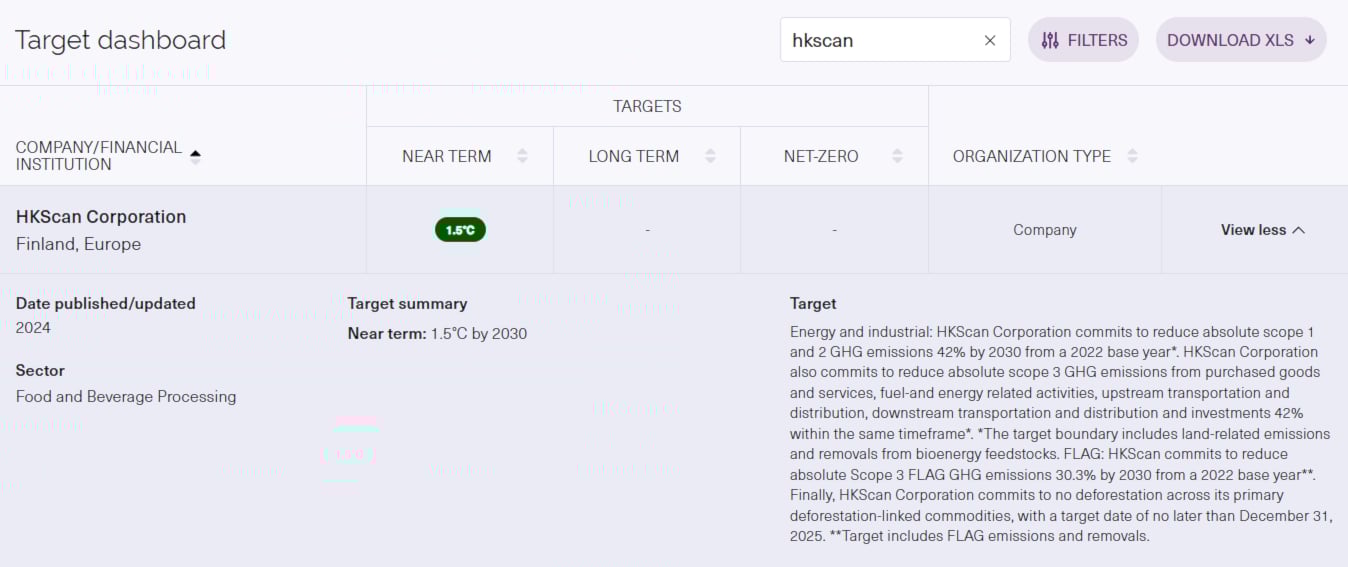Image resolution: width=1348 pixels, height=567 pixels.
Task: Click the Long Term sort arrows
Action: pyautogui.click(x=710, y=156)
